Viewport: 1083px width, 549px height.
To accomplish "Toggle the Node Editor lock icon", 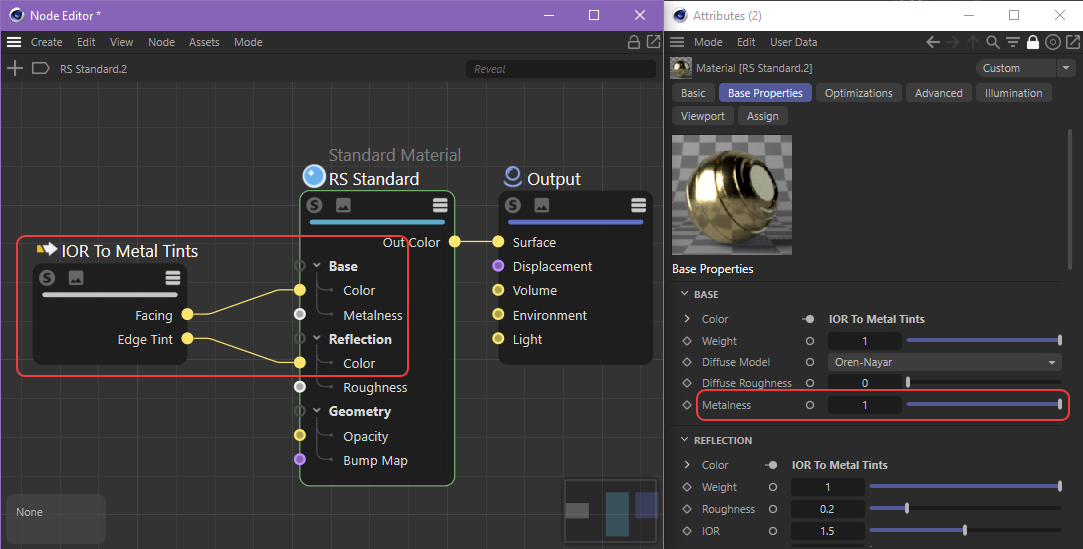I will pyautogui.click(x=633, y=42).
